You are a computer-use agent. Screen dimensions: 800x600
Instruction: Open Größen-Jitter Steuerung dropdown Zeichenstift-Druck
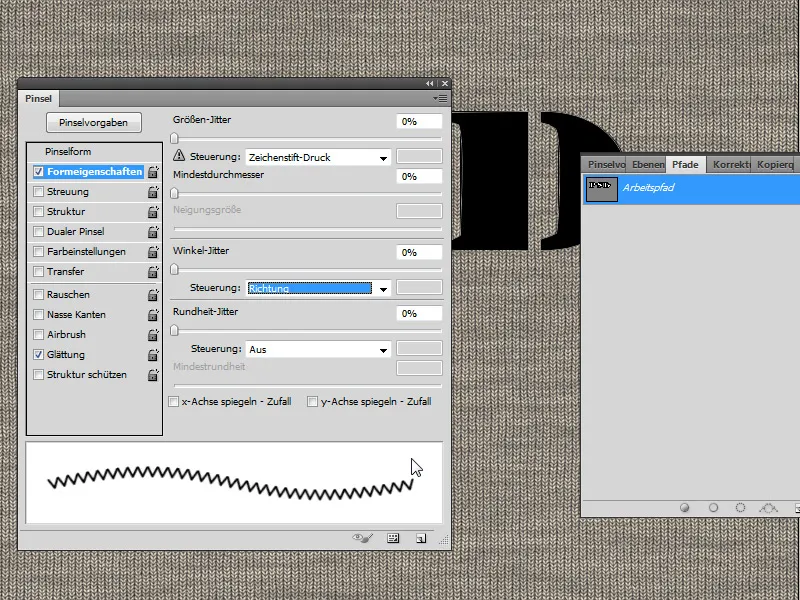(x=318, y=158)
